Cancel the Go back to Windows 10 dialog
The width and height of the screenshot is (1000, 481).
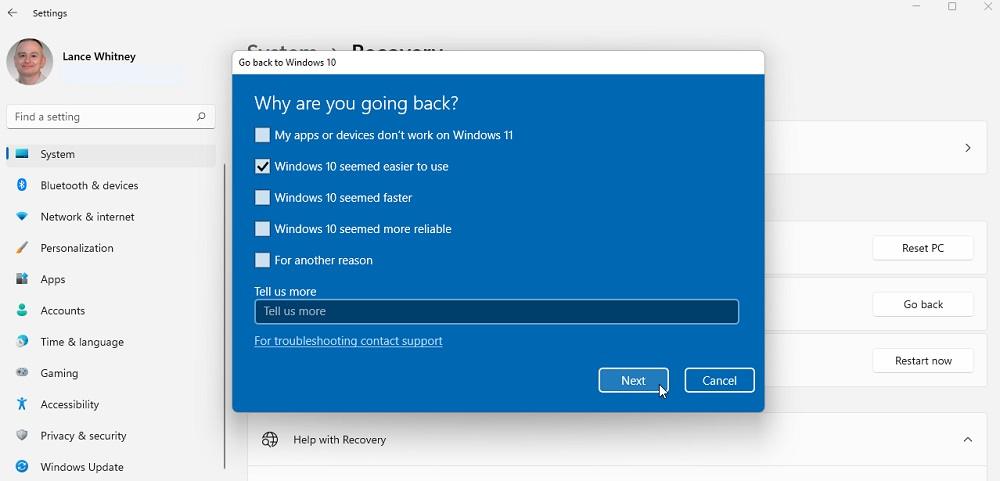click(719, 381)
